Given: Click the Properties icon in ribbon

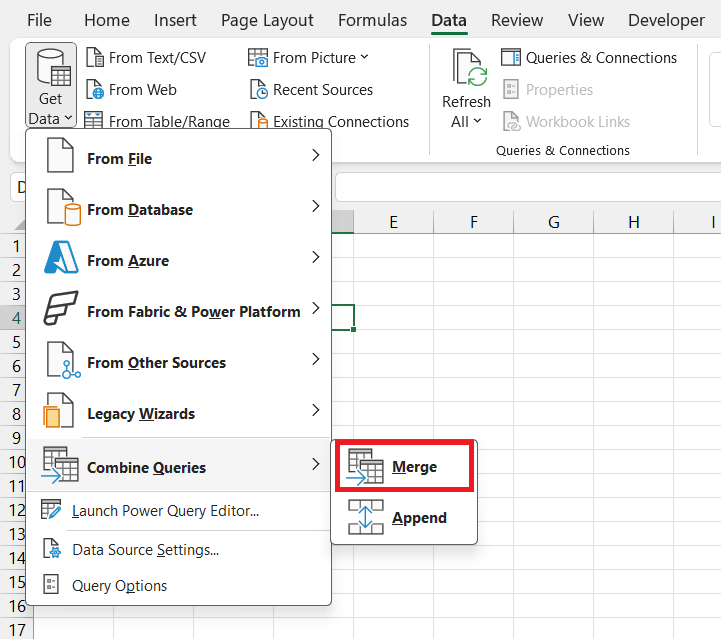Looking at the screenshot, I should tap(511, 90).
